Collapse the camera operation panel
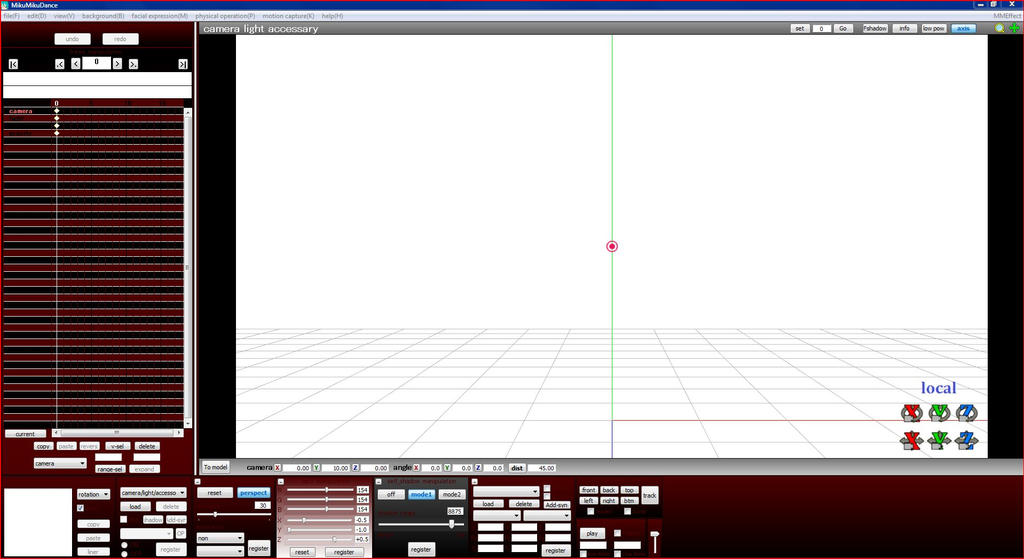This screenshot has width=1024, height=559. pyautogui.click(x=198, y=482)
